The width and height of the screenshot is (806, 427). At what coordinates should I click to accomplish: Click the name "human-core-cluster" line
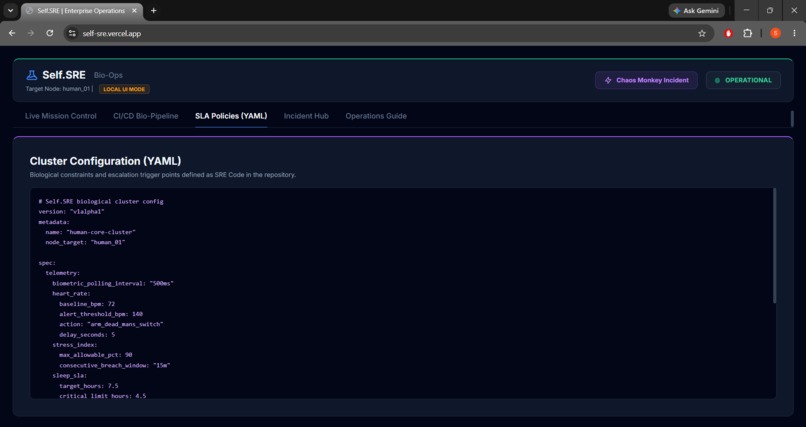pos(90,232)
